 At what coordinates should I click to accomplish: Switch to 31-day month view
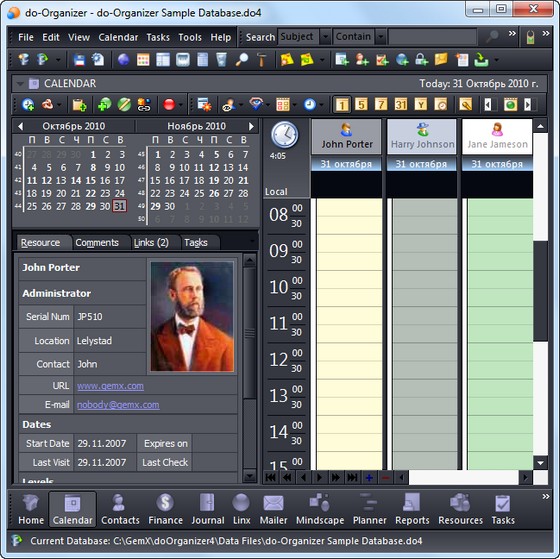tap(401, 105)
